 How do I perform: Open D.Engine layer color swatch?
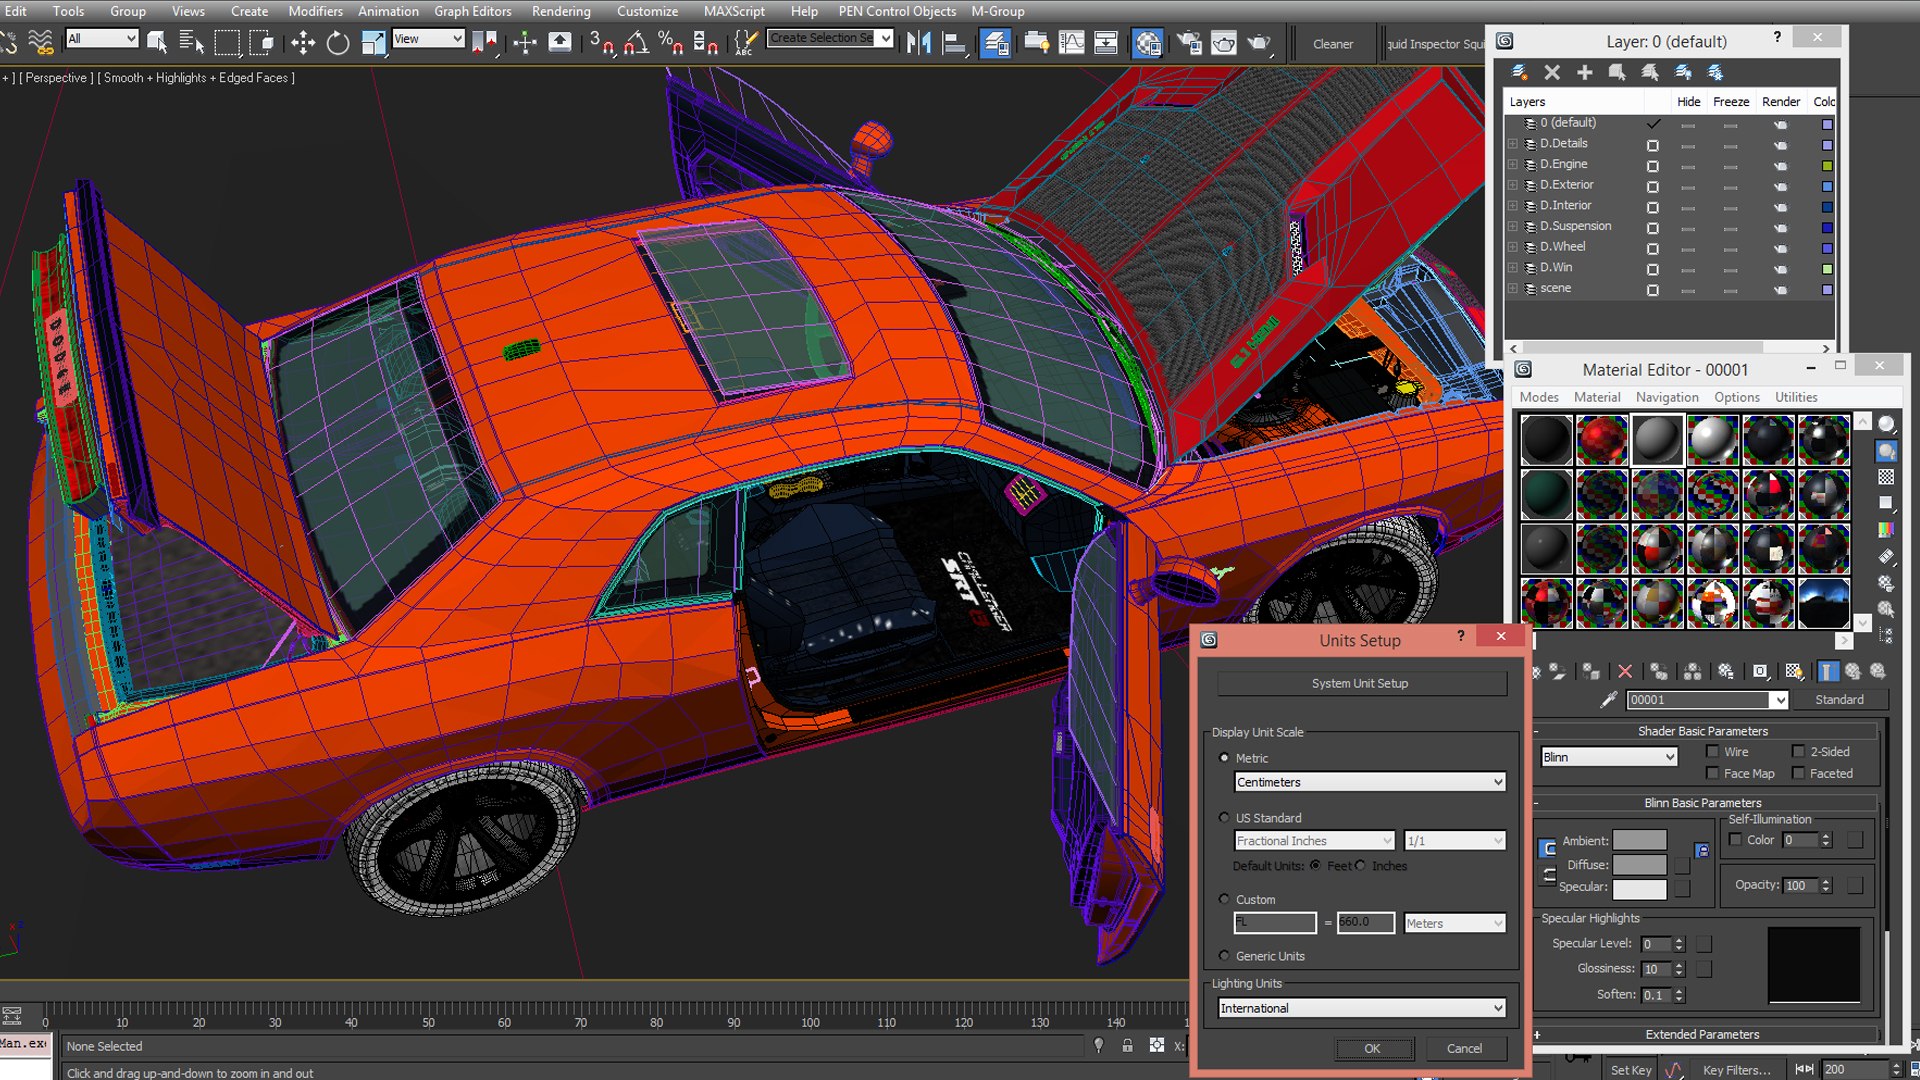pyautogui.click(x=1828, y=166)
